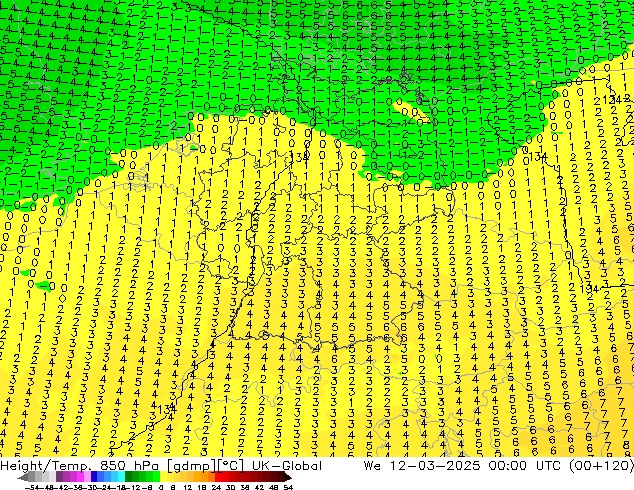Click the "[°C]" unit label
This screenshot has height=490, width=634.
(x=231, y=466)
